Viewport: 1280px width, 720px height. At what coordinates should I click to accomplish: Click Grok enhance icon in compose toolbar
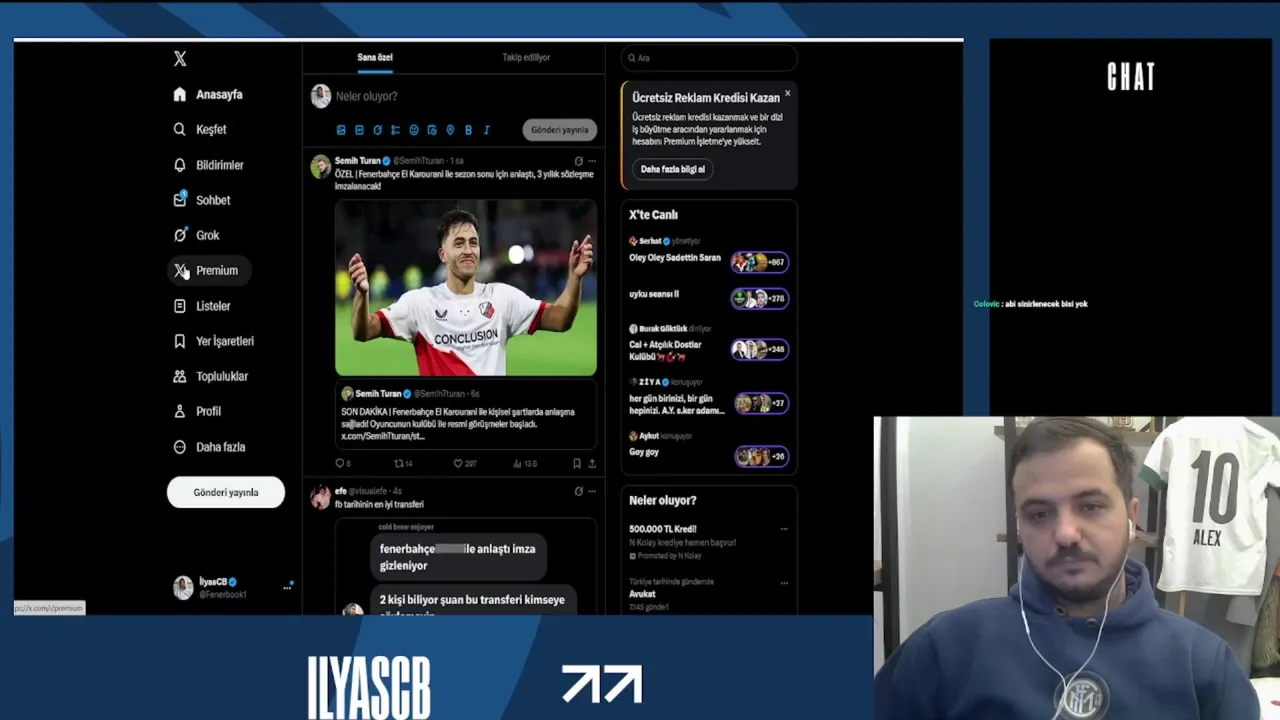[x=377, y=130]
